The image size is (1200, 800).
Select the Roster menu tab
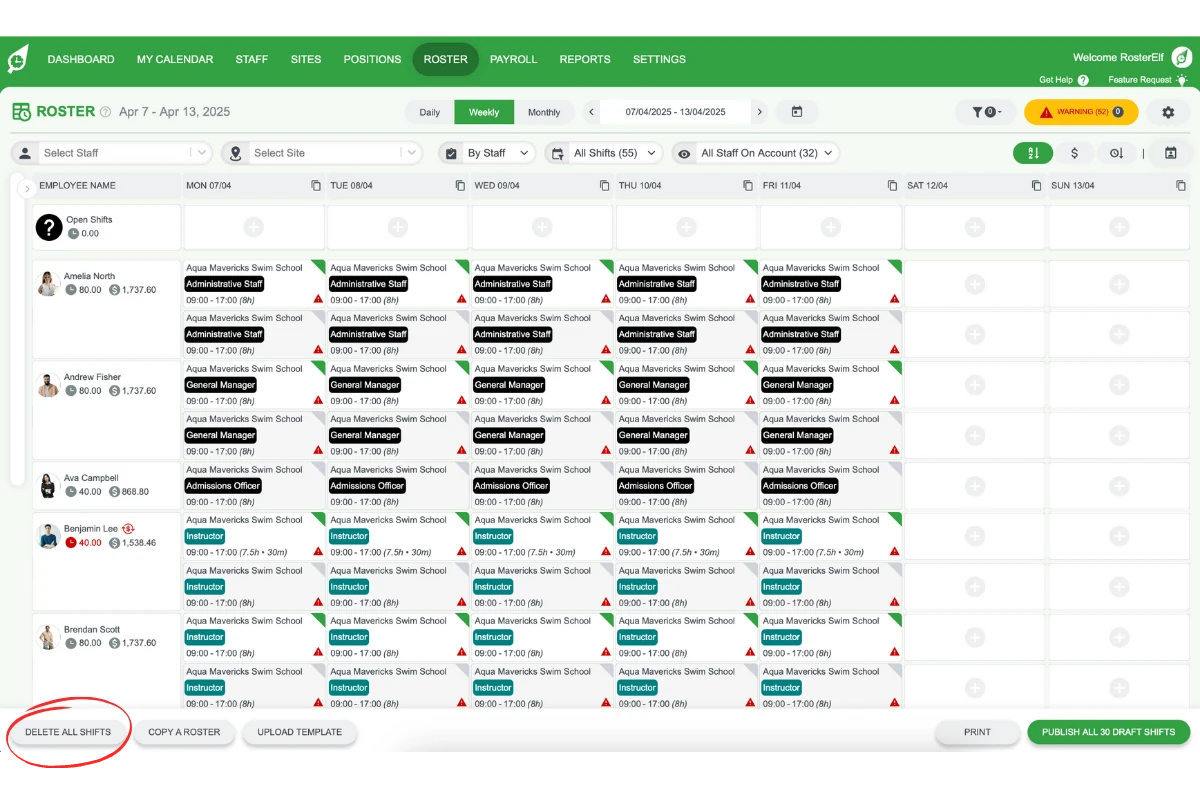(445, 59)
